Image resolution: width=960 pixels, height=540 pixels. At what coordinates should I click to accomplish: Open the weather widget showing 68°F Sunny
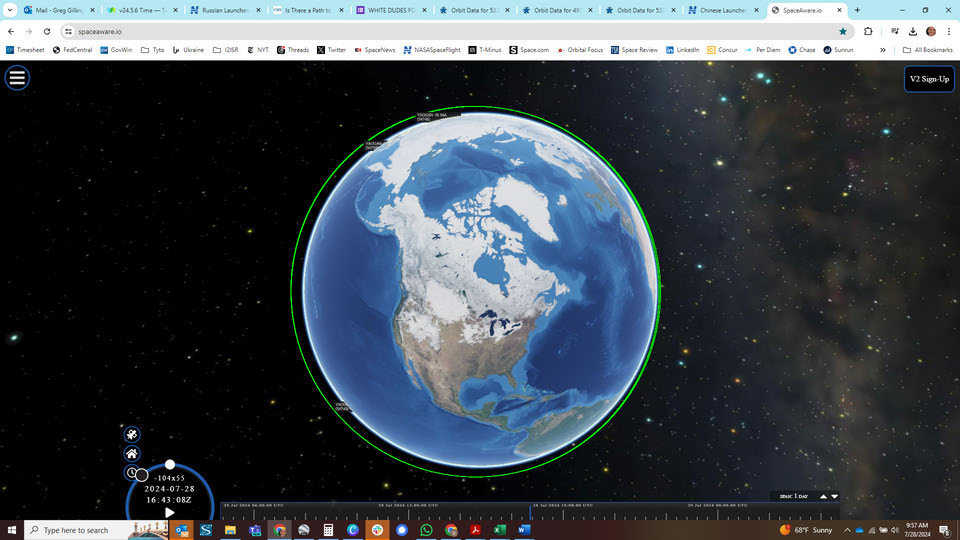coord(806,530)
